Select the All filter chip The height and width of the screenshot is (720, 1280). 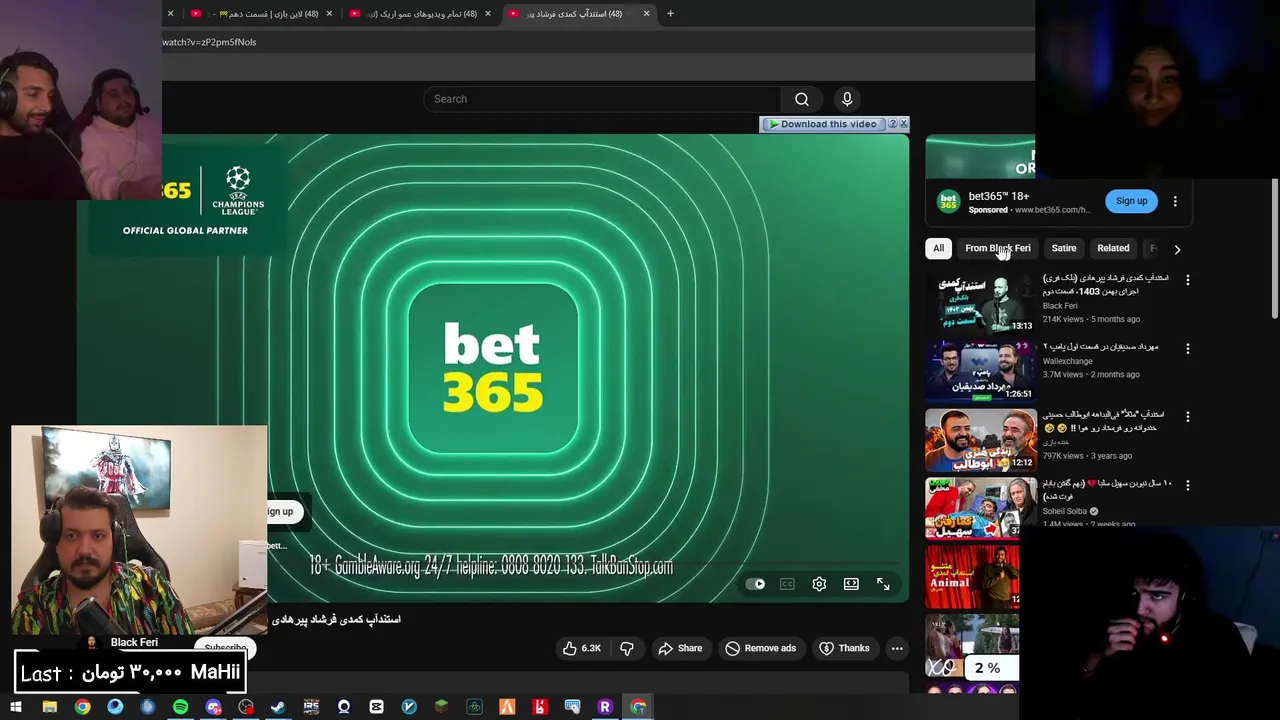pos(938,248)
